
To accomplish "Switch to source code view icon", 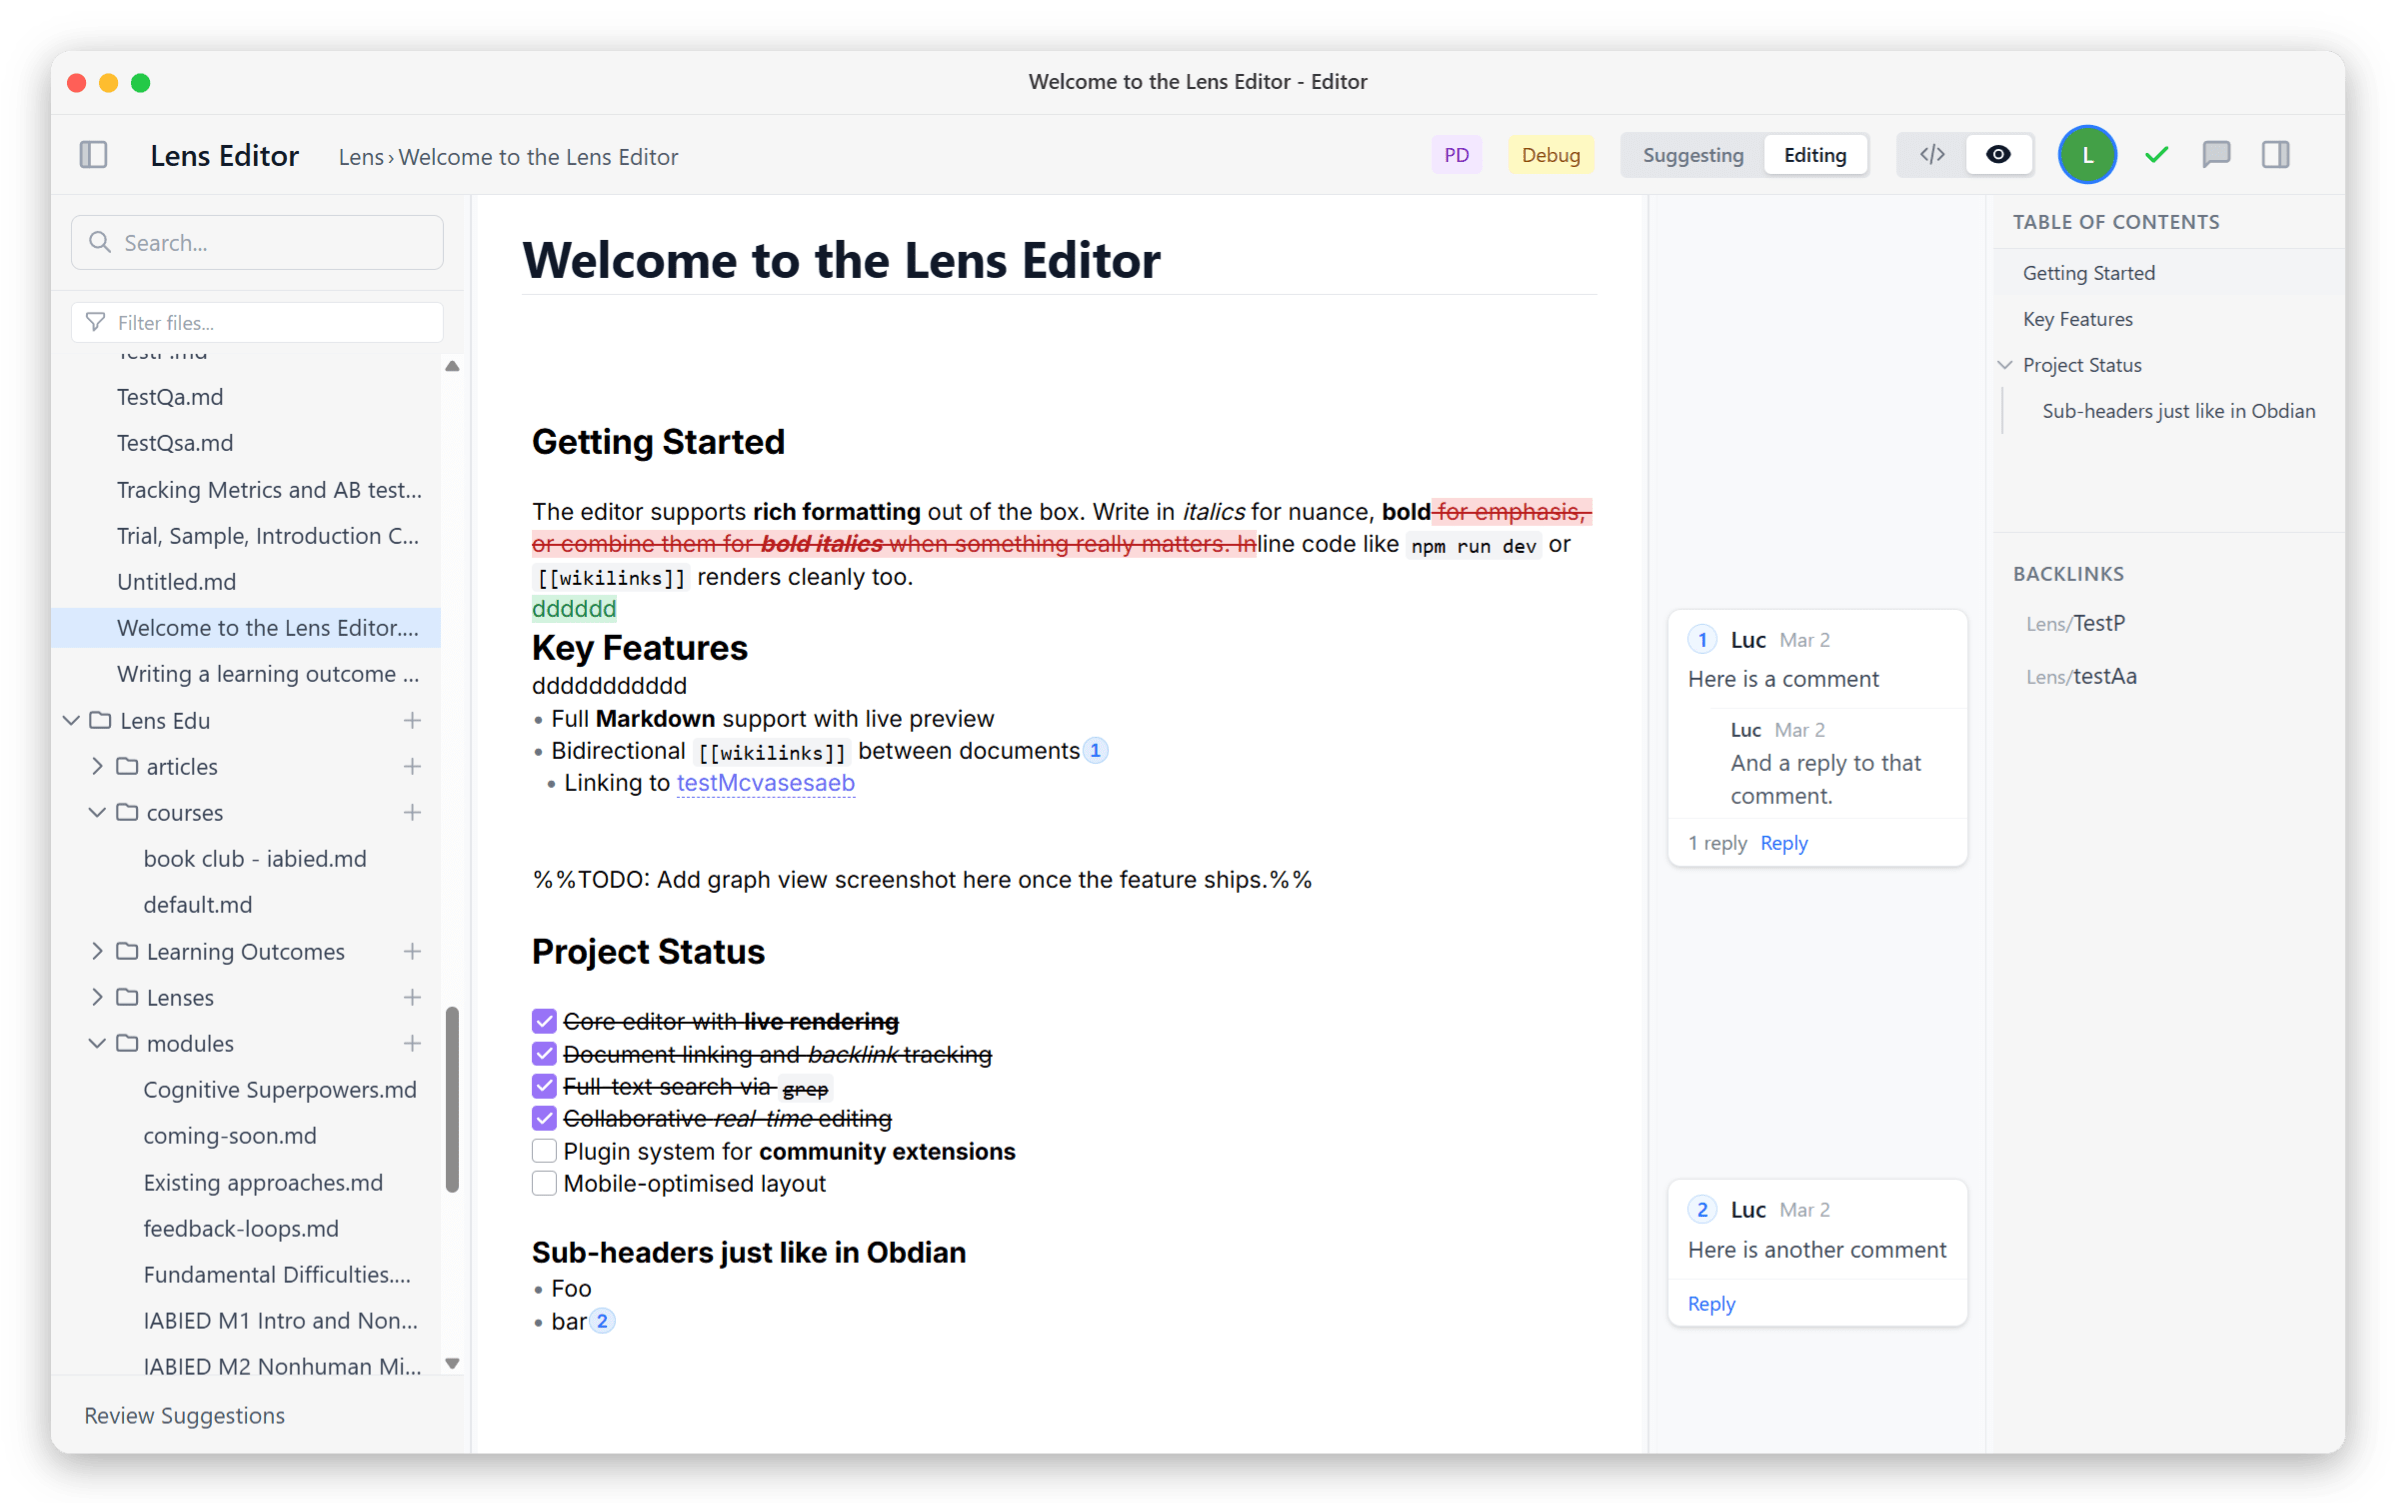I will 1932,155.
